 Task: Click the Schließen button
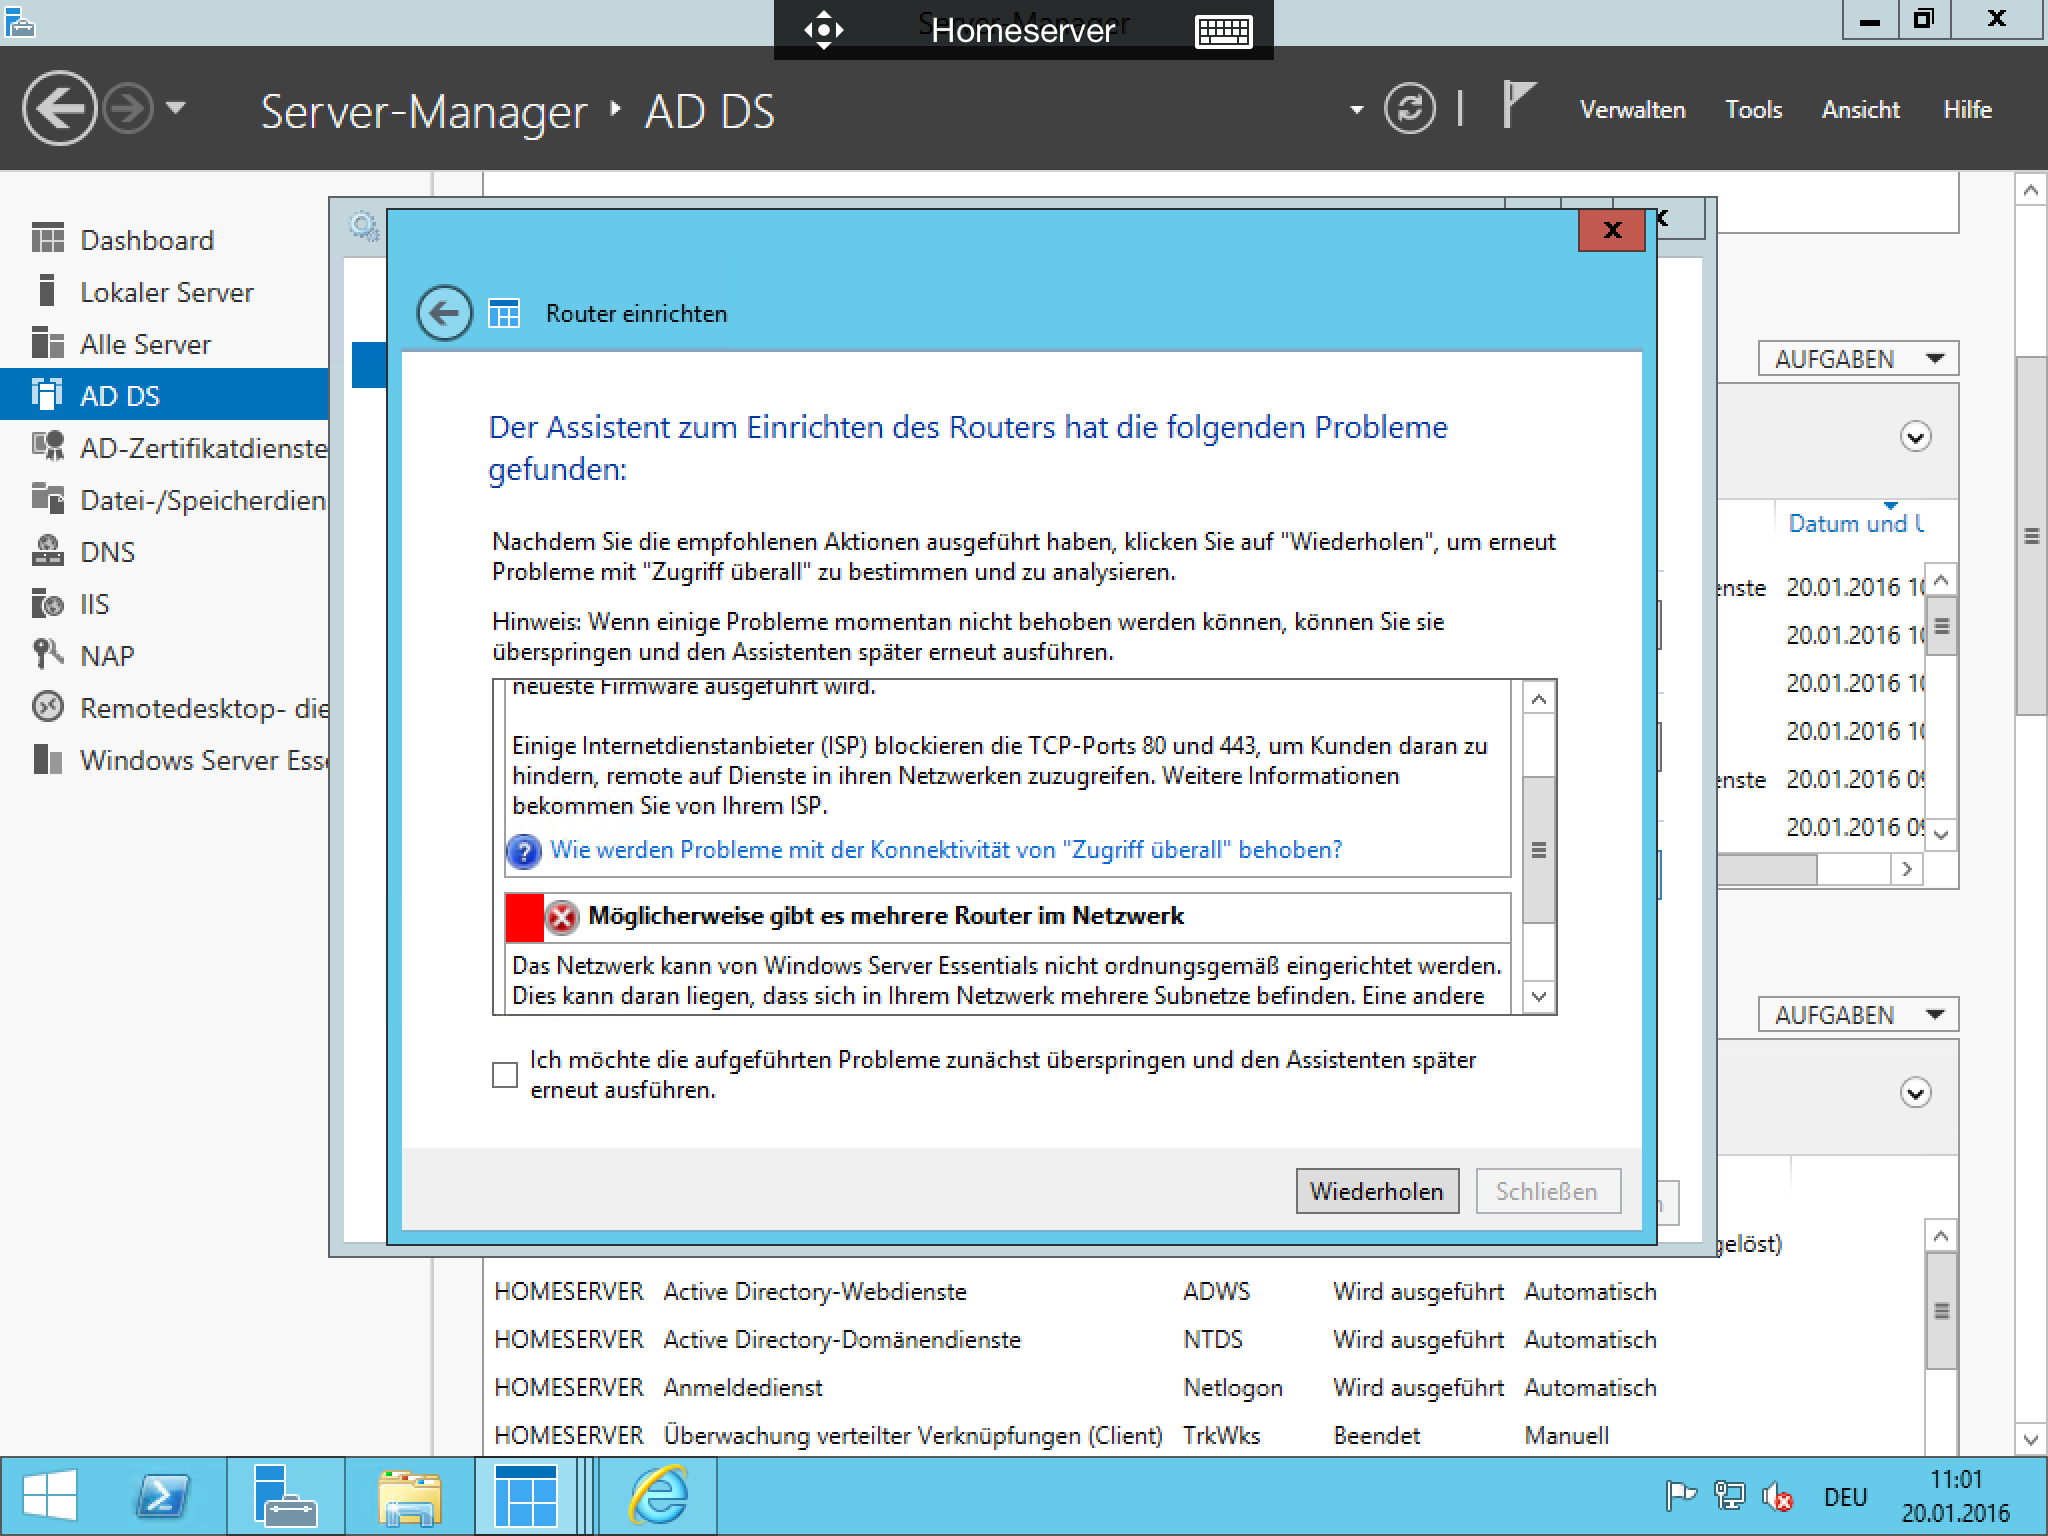[1546, 1191]
